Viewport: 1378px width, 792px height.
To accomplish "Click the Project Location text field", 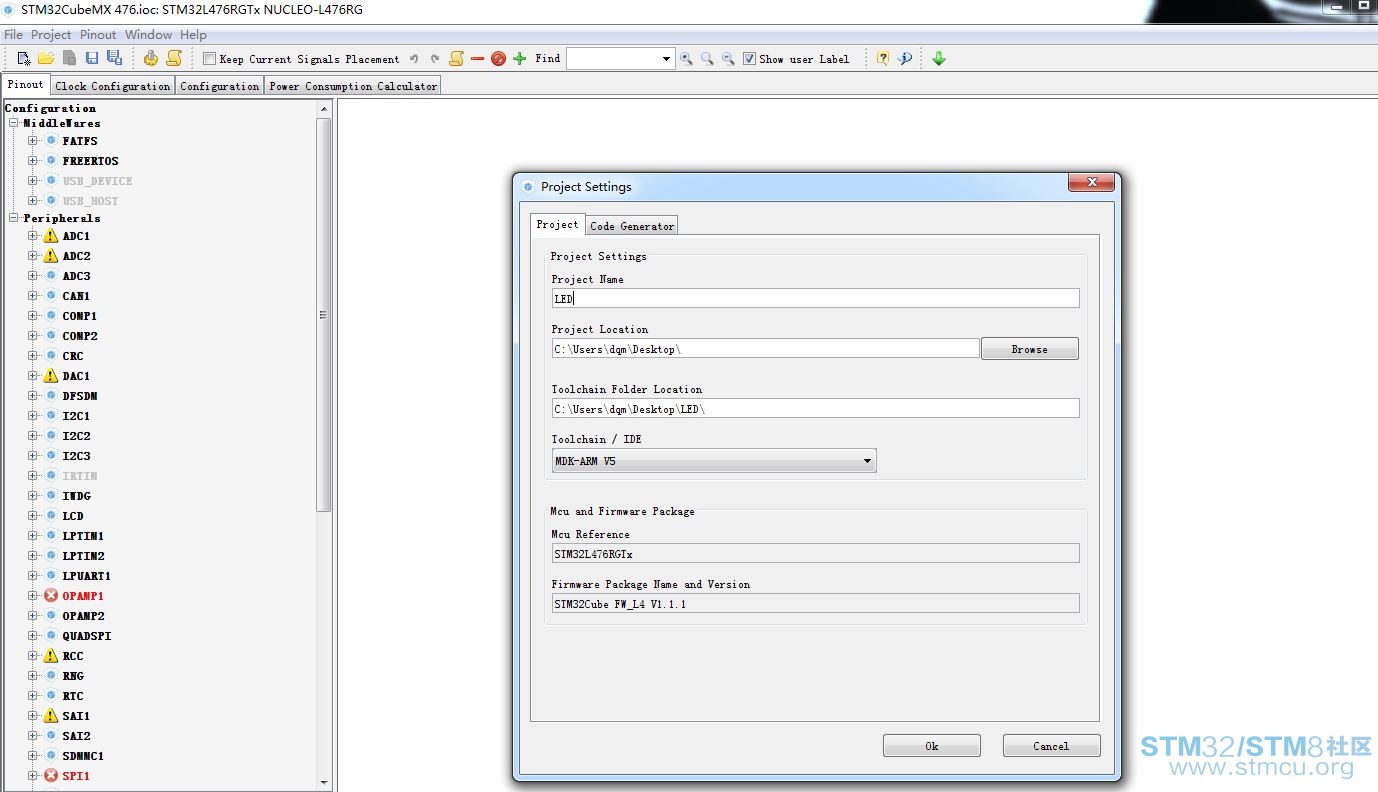I will [x=765, y=348].
